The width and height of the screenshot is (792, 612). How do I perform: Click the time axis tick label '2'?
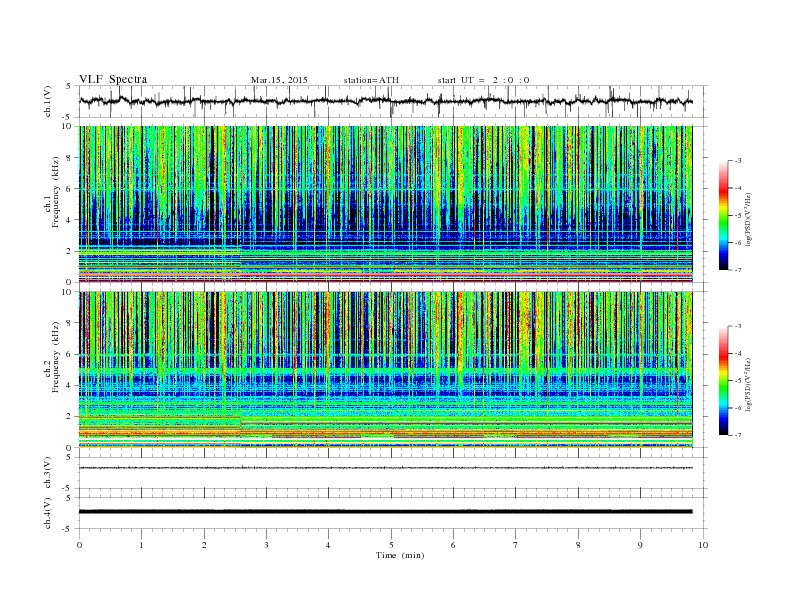(x=204, y=545)
